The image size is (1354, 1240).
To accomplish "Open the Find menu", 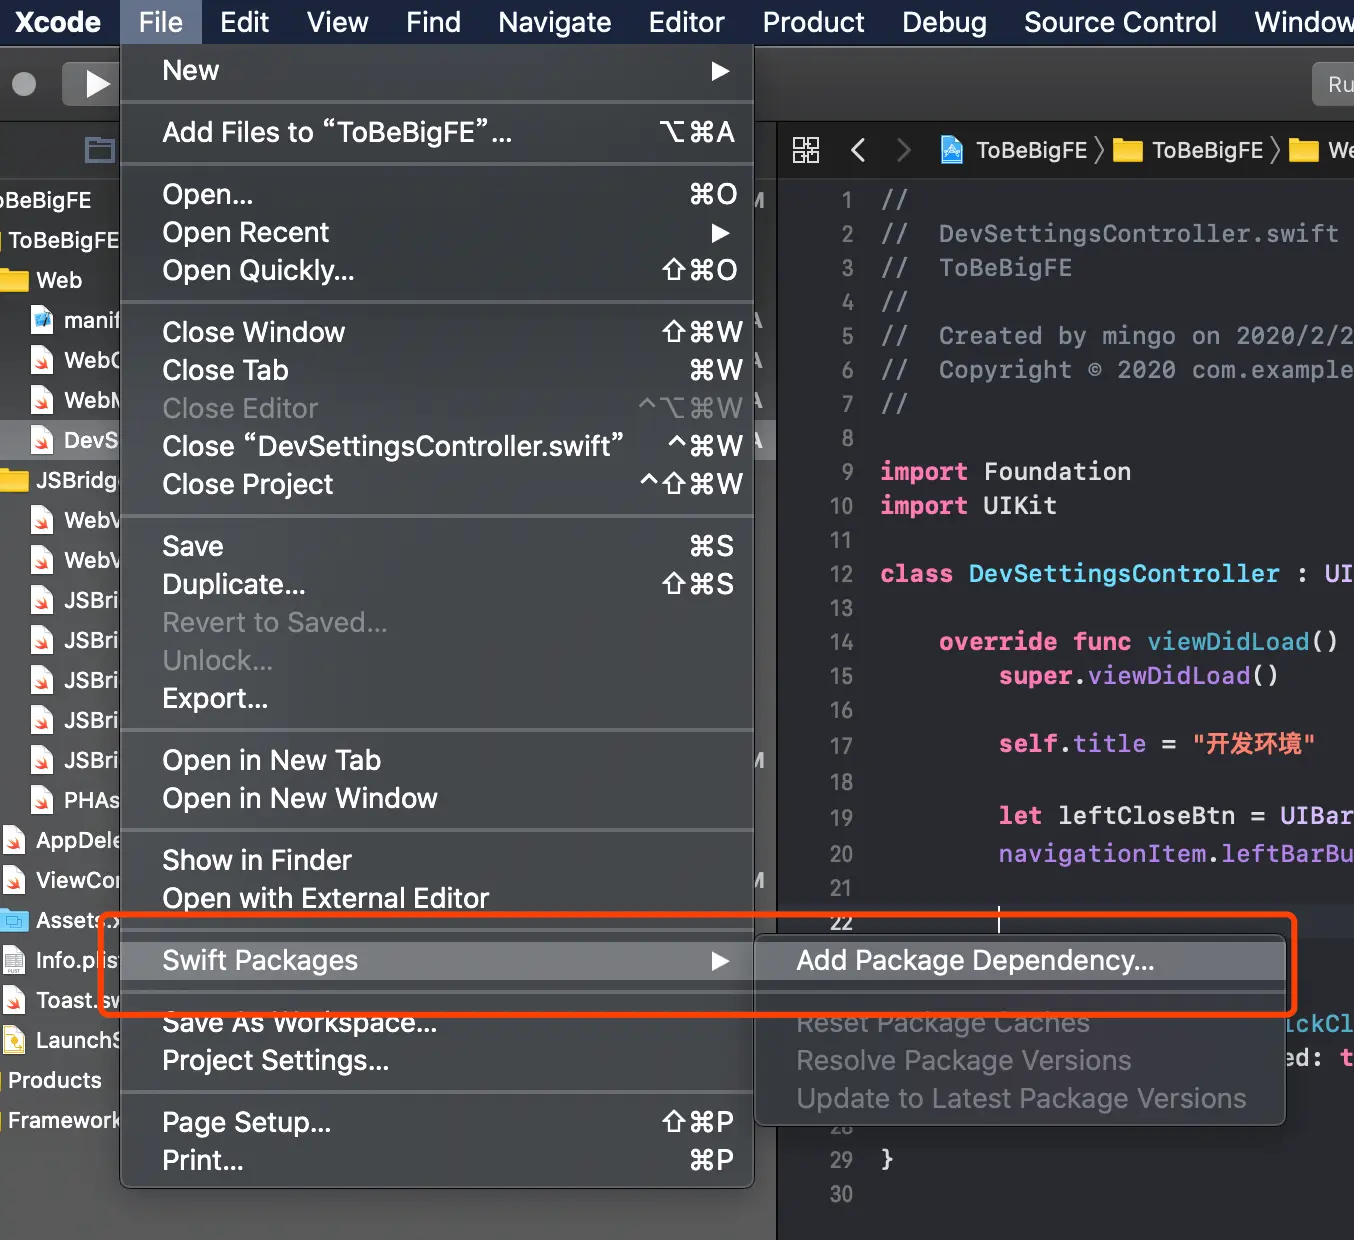I will [434, 22].
